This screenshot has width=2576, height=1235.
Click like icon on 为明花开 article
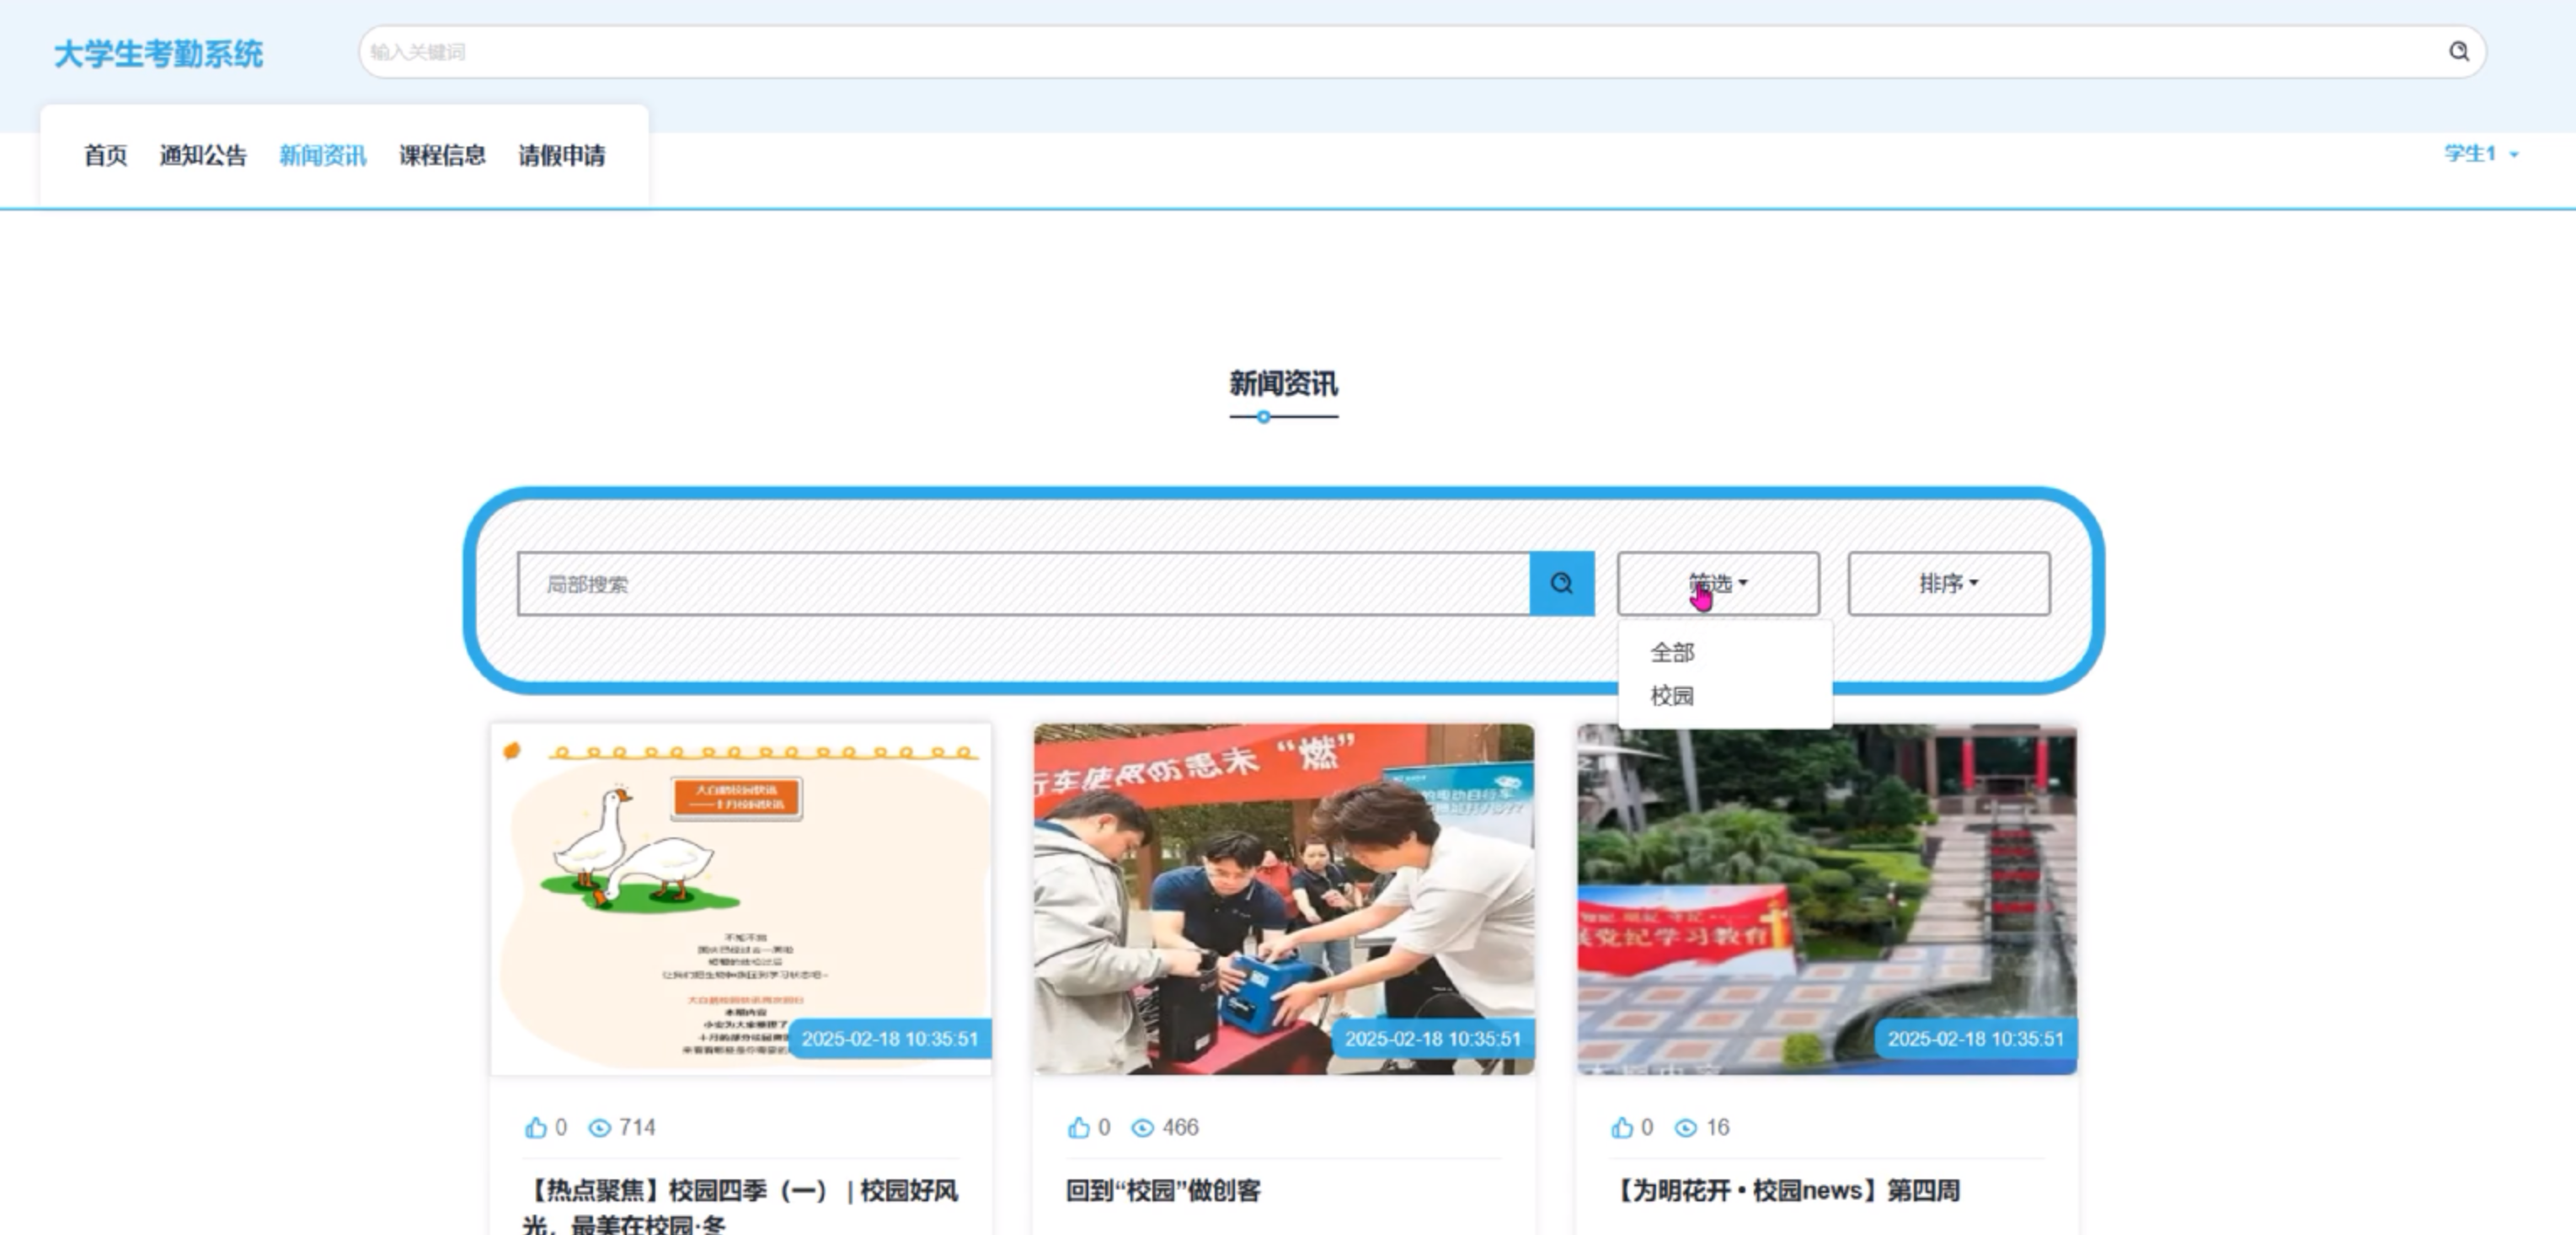point(1622,1128)
